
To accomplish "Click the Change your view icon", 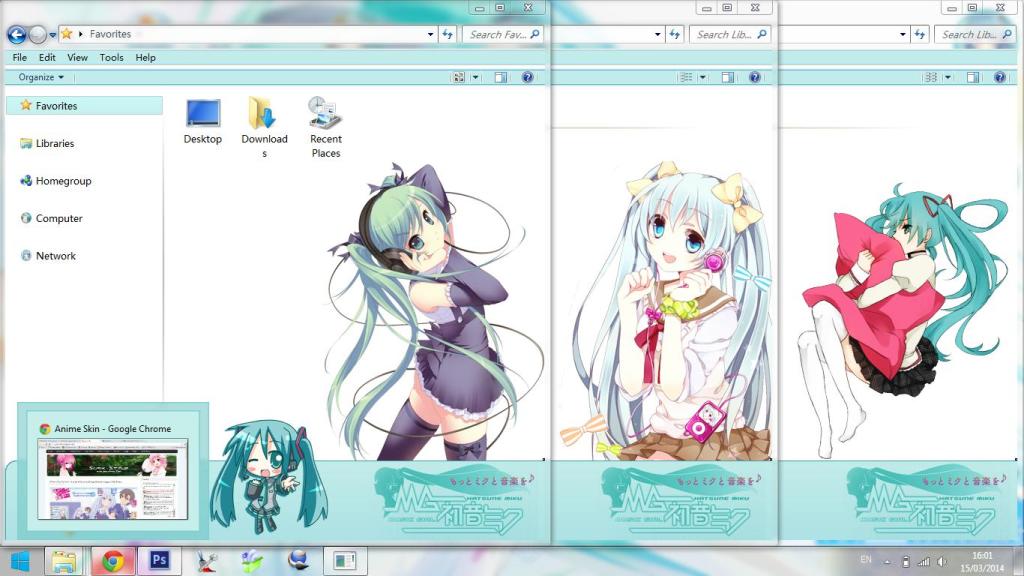I will (x=459, y=77).
